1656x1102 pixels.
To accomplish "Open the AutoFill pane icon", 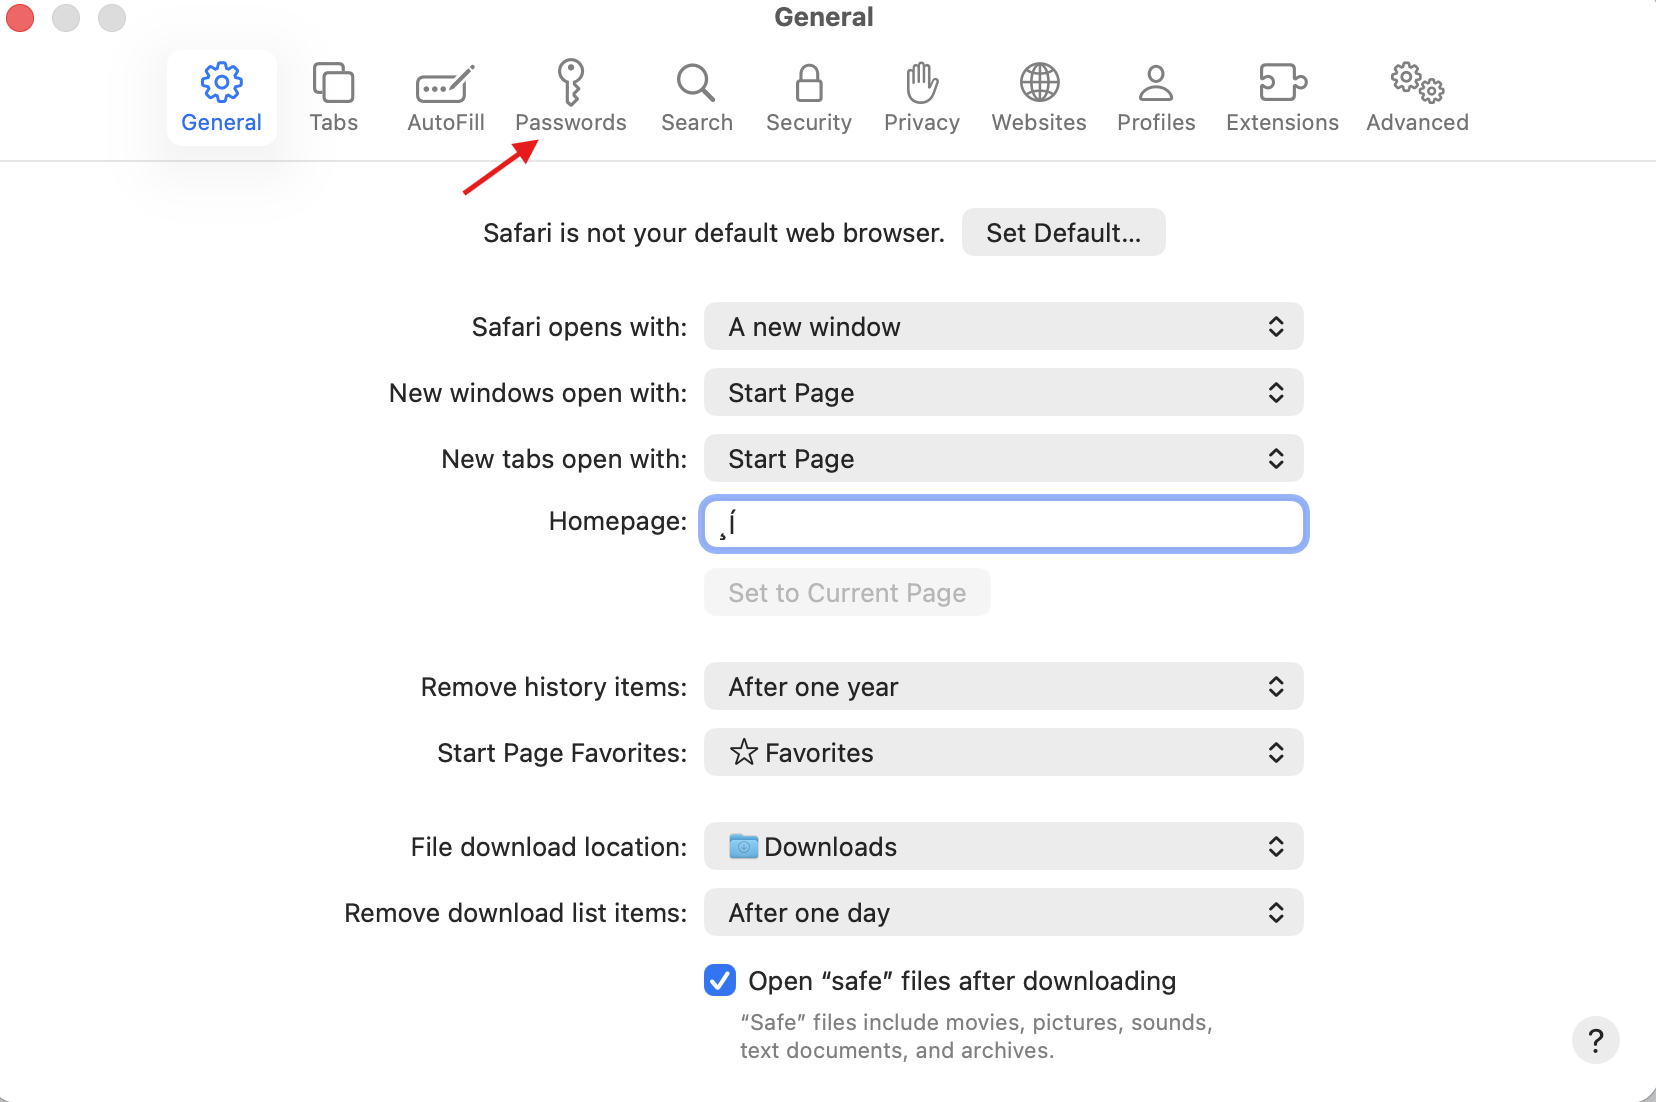I will pos(445,85).
